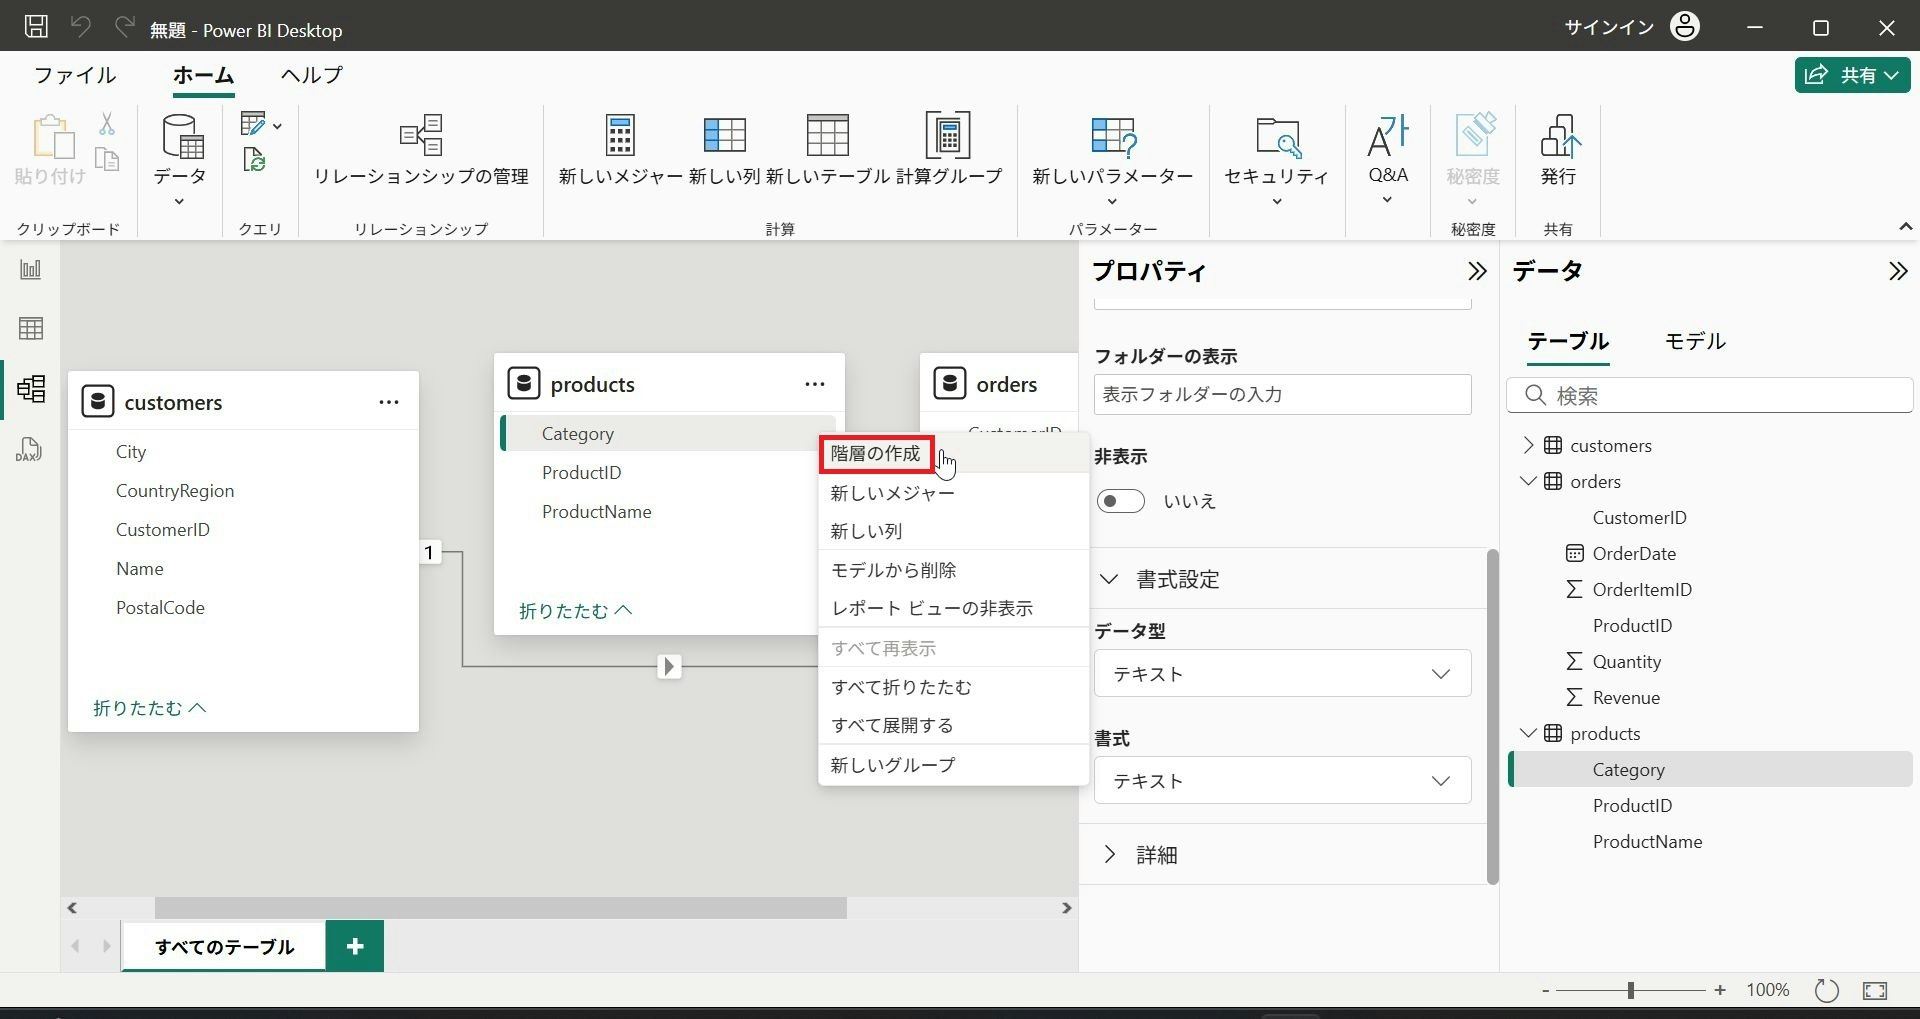Click the 表示フォルダーの入力 field
This screenshot has height=1019, width=1920.
(x=1282, y=394)
